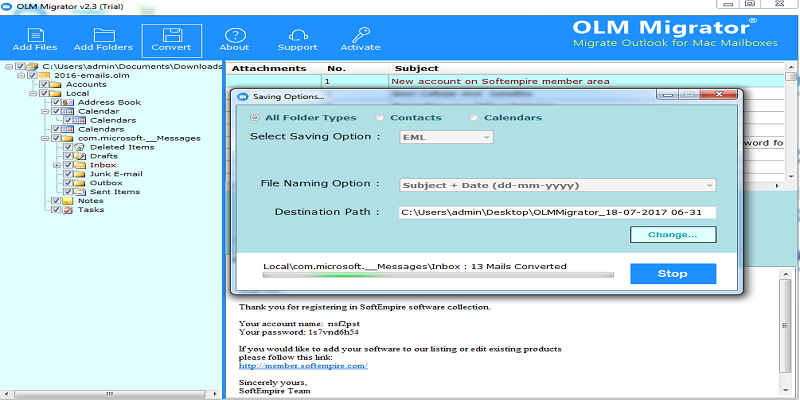Click the Notes folder icon
Screen dimensions: 800x400
tap(69, 201)
